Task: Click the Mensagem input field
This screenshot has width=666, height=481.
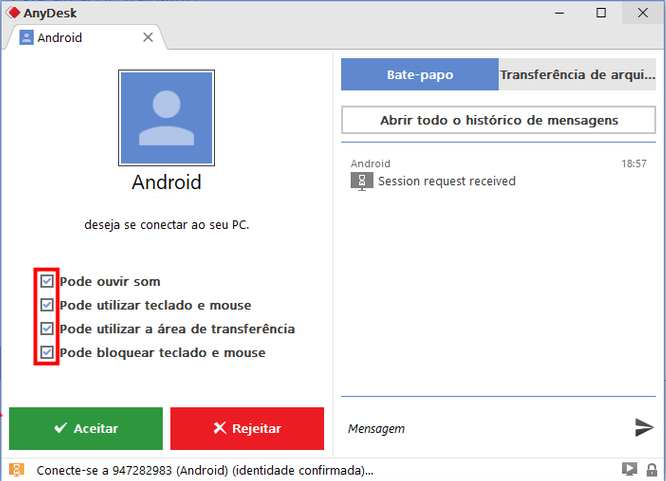Action: 484,428
